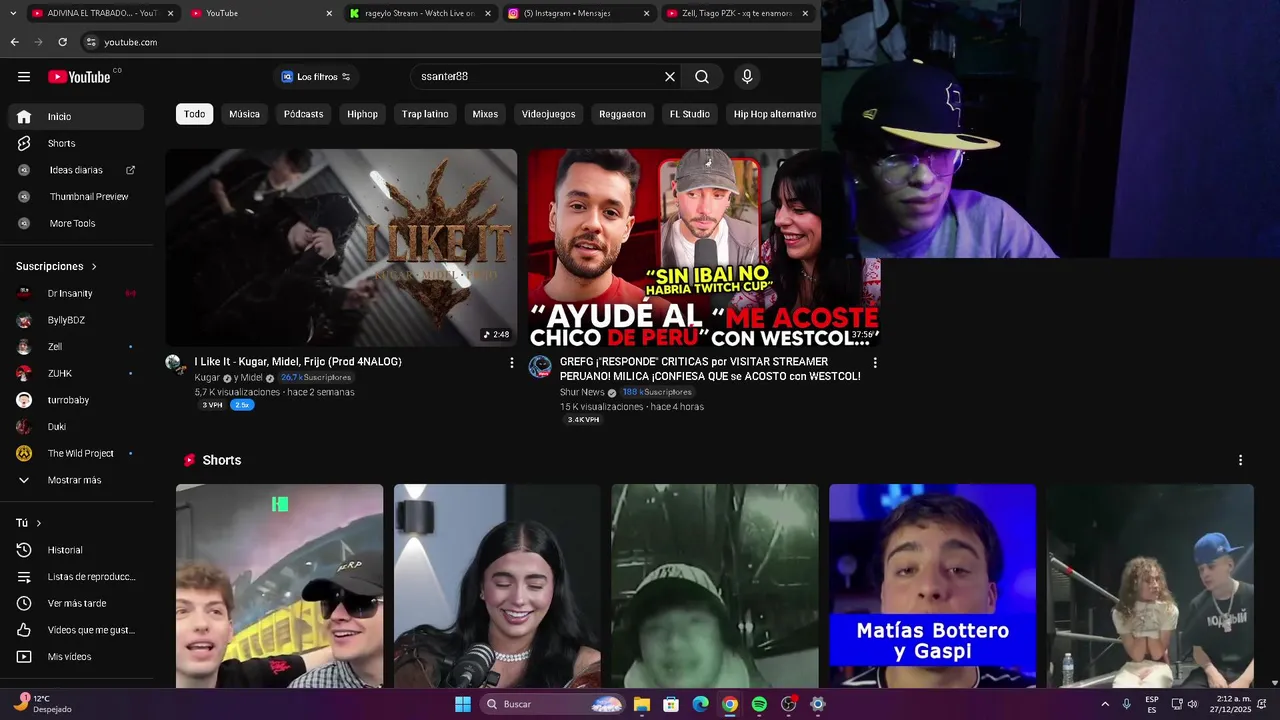The height and width of the screenshot is (720, 1280).
Task: Open turrobaby subscription channel
Action: (x=76, y=400)
